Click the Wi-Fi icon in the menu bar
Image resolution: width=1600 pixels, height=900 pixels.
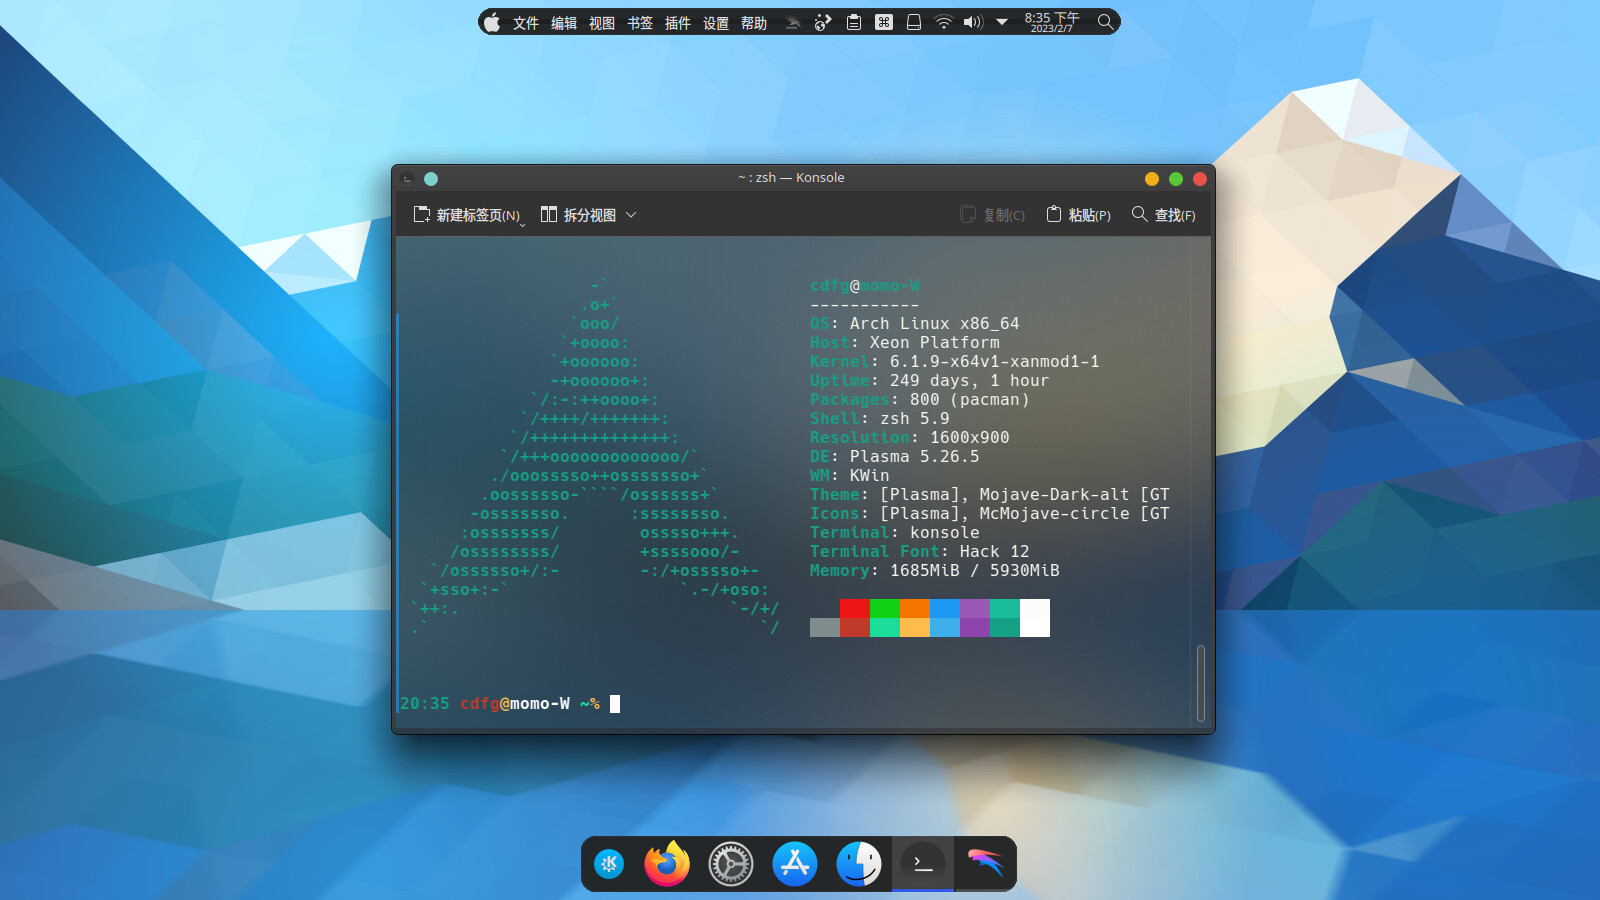[x=944, y=21]
